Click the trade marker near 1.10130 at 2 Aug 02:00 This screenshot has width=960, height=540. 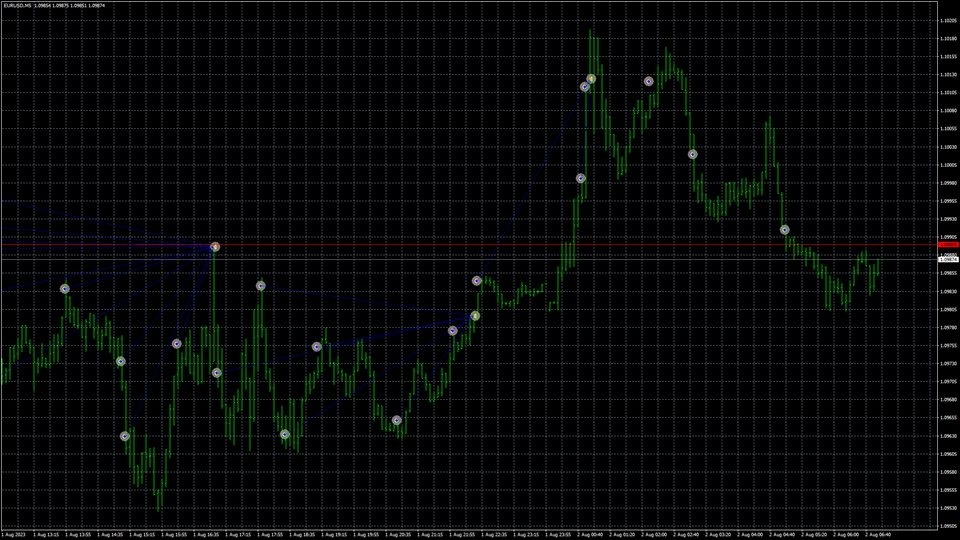[x=648, y=81]
